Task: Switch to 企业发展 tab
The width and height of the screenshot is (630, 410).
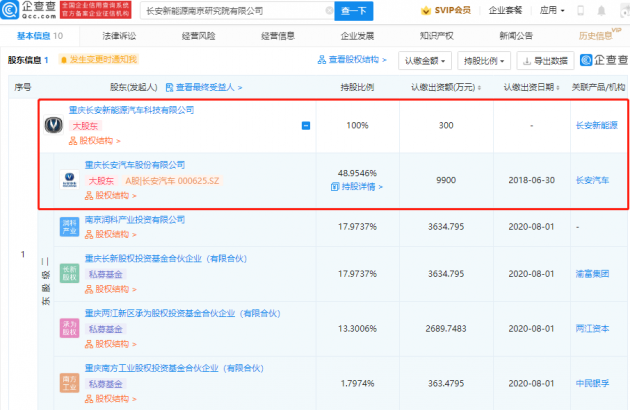Action: click(357, 36)
